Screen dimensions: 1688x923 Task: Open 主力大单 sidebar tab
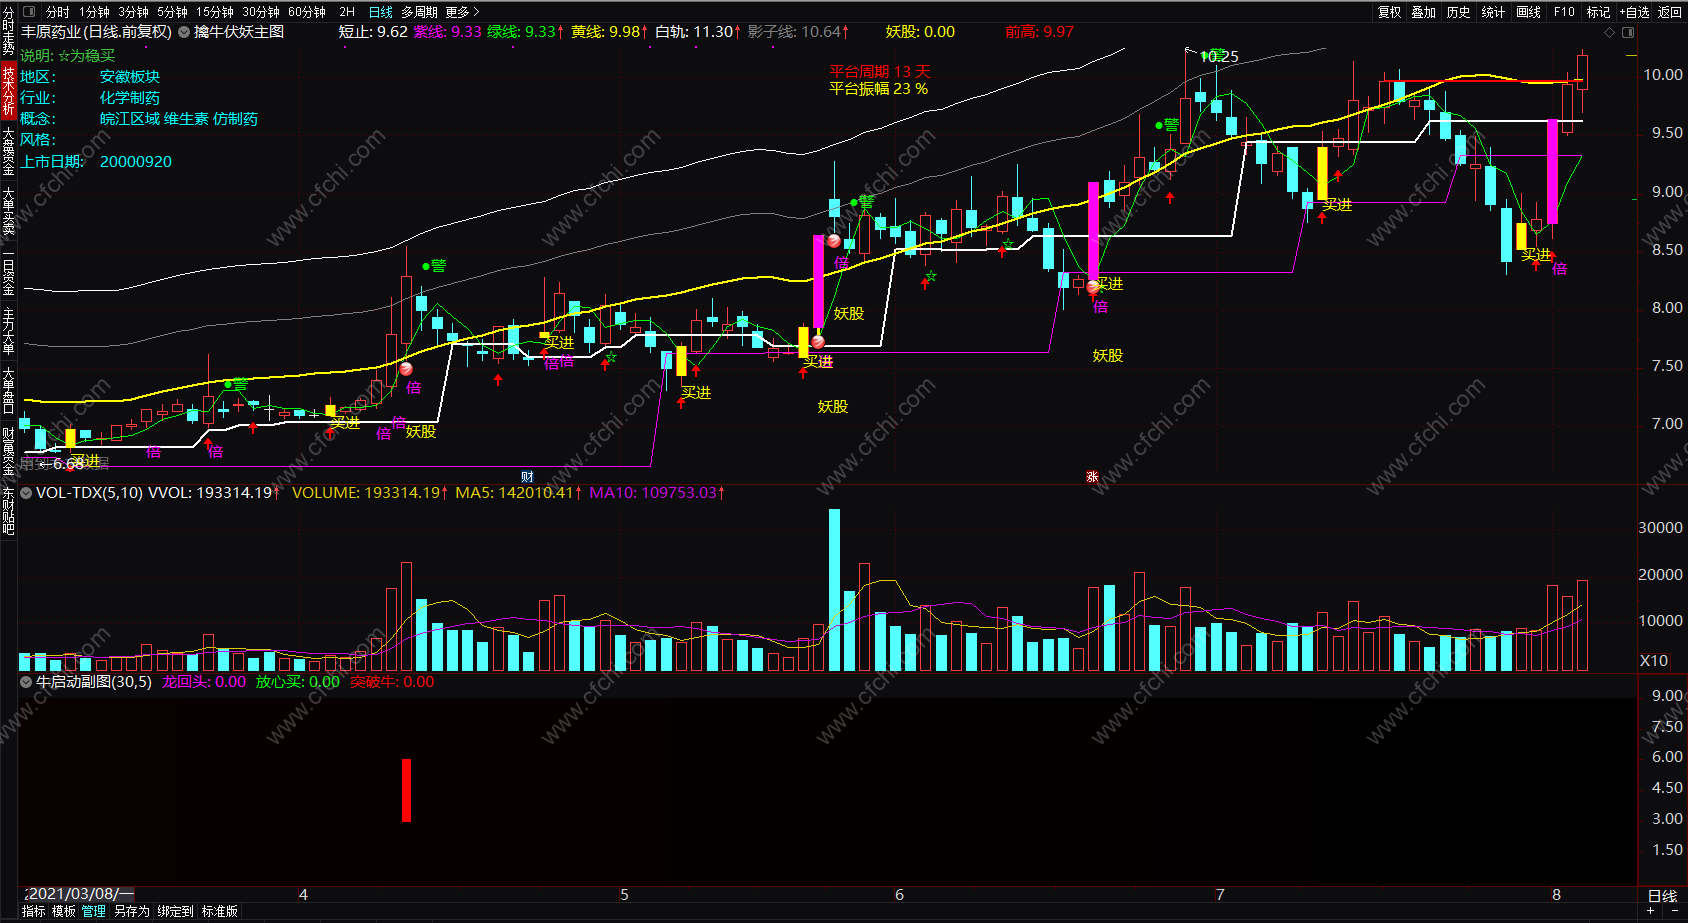(x=8, y=331)
